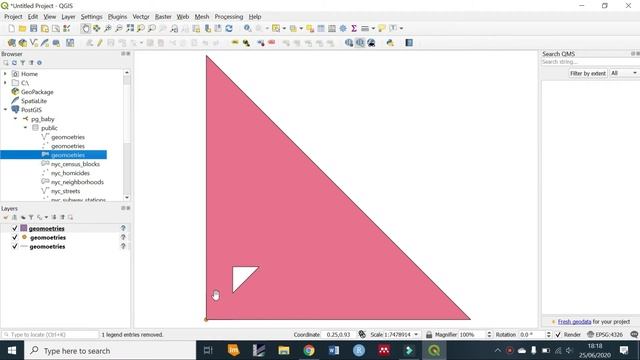Click the Show Statistical Summary sigma icon
The width and height of the screenshot is (640, 360).
coord(354,28)
